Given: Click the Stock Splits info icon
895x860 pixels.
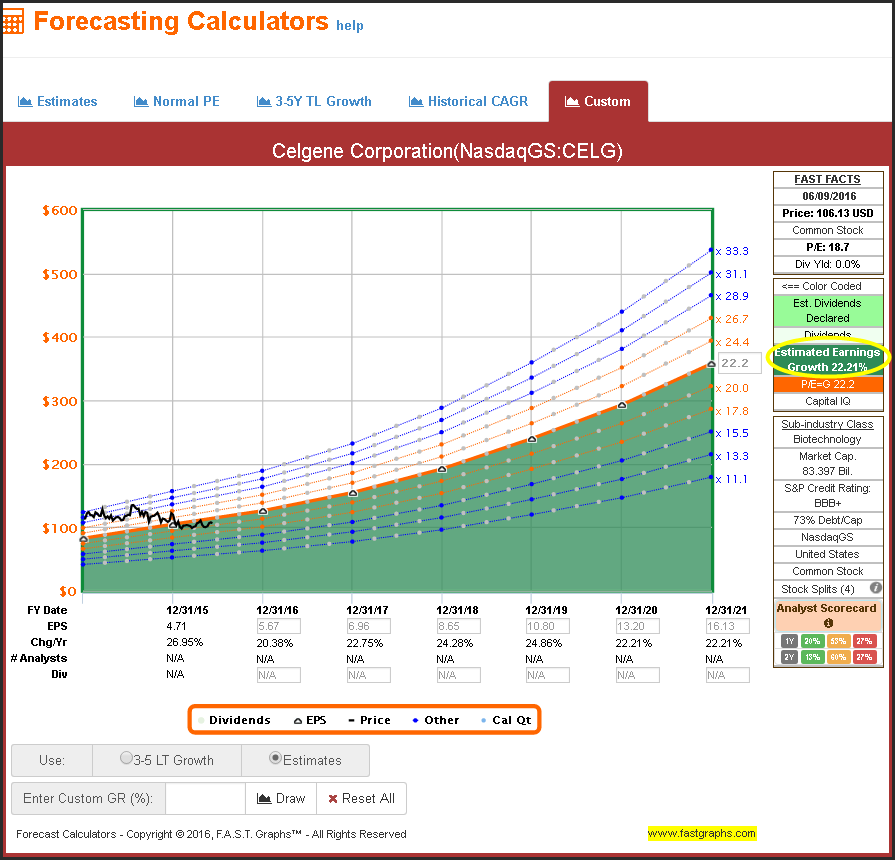Looking at the screenshot, I should pos(876,588).
